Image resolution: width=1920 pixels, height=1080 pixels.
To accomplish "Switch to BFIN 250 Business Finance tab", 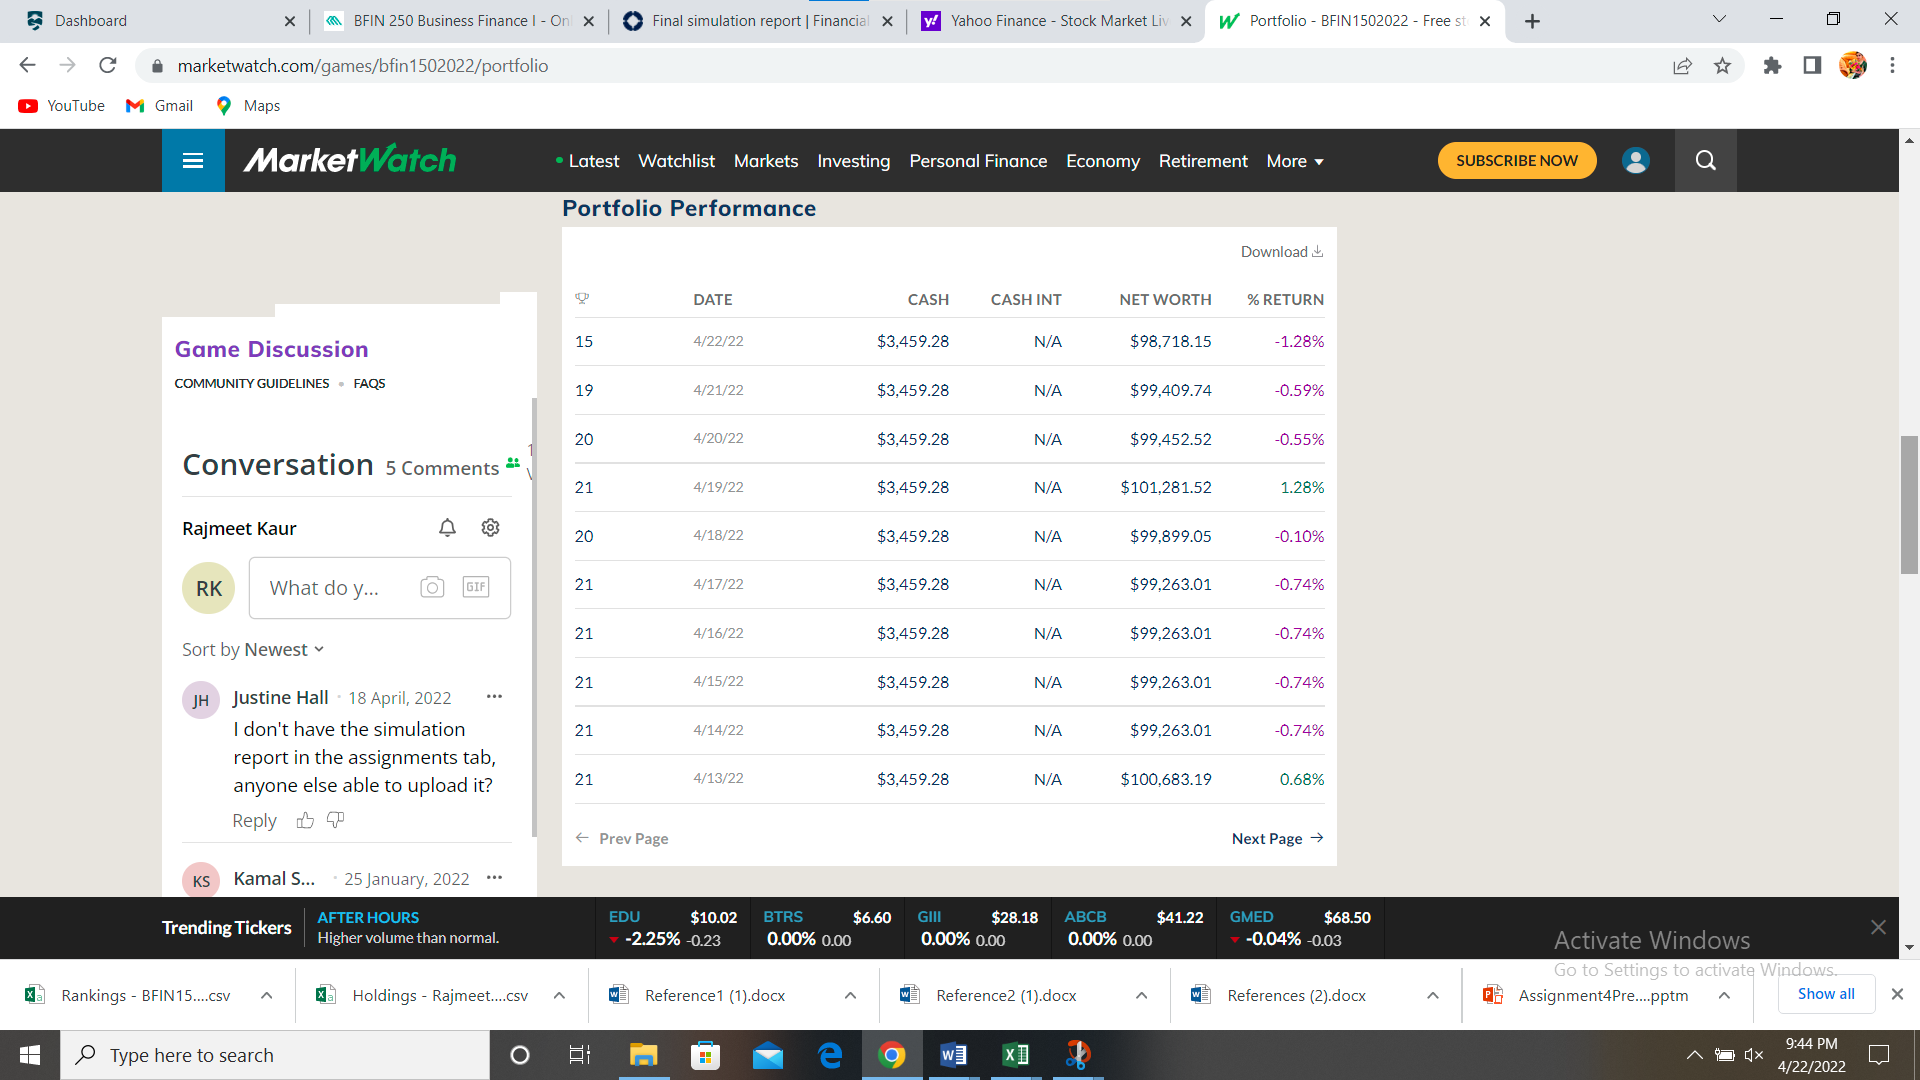I will (461, 21).
